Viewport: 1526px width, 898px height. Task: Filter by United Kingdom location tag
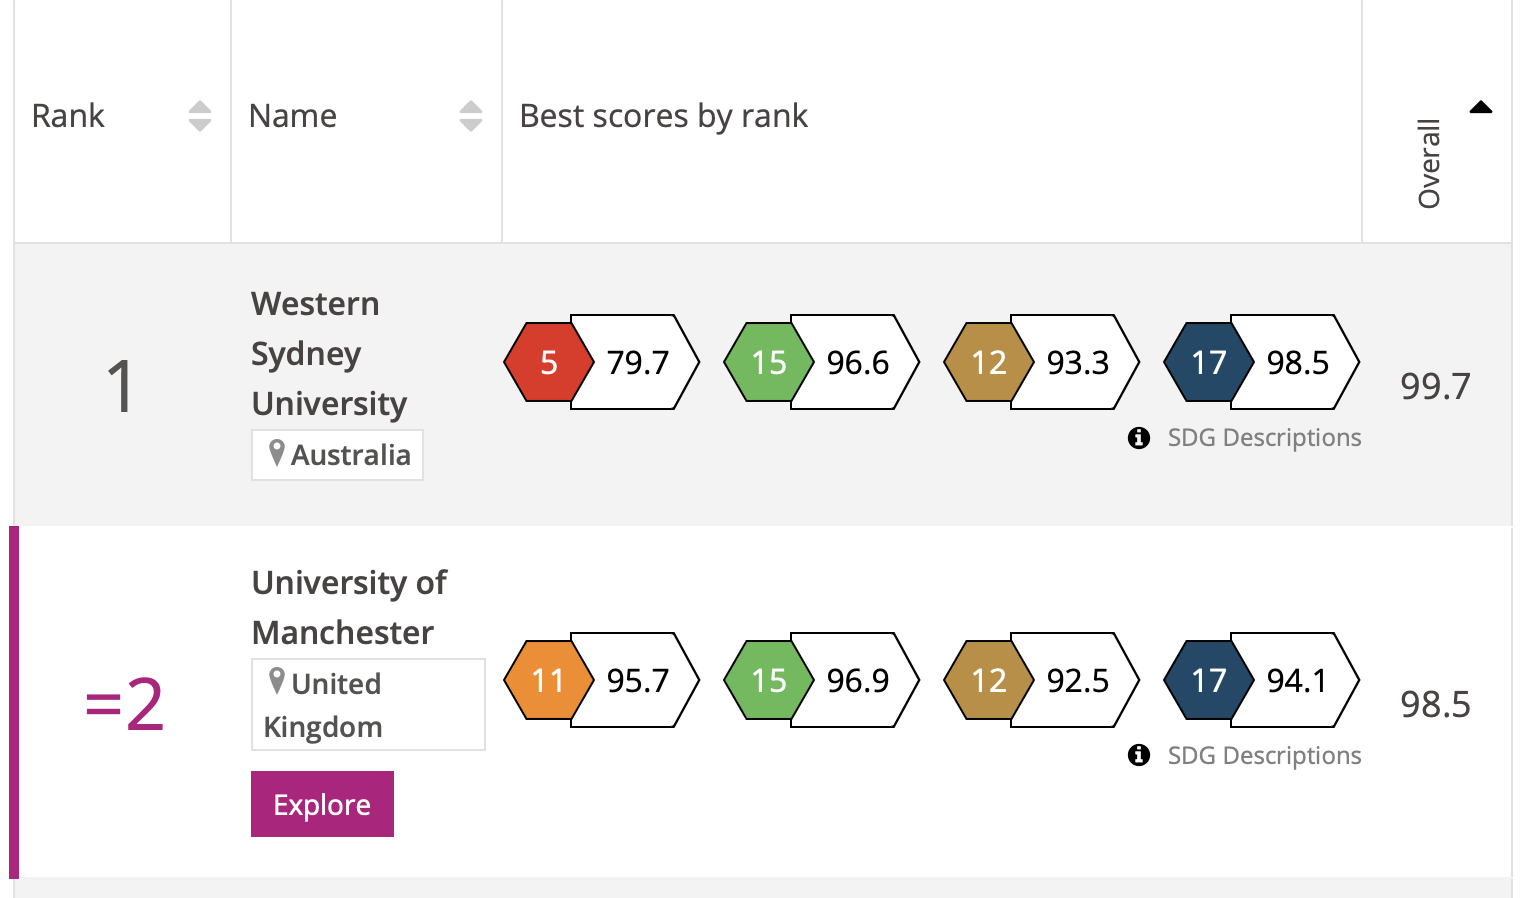pos(367,704)
